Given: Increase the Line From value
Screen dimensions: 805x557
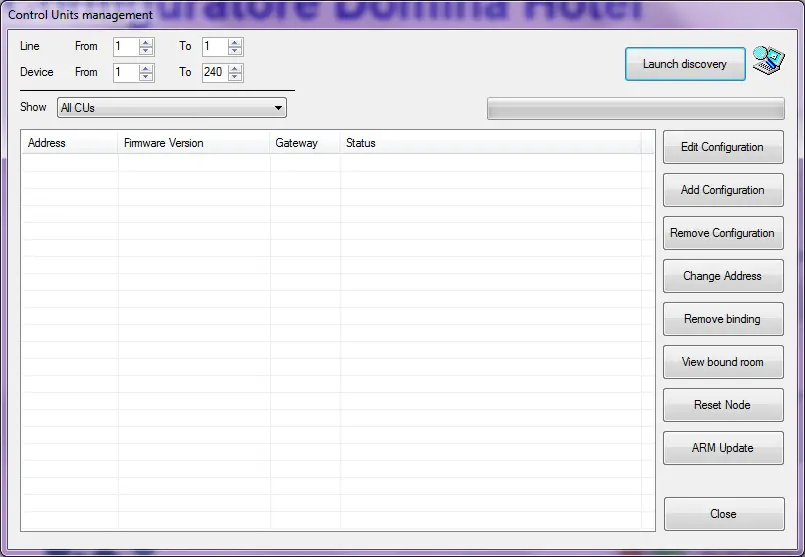Looking at the screenshot, I should pos(146,43).
